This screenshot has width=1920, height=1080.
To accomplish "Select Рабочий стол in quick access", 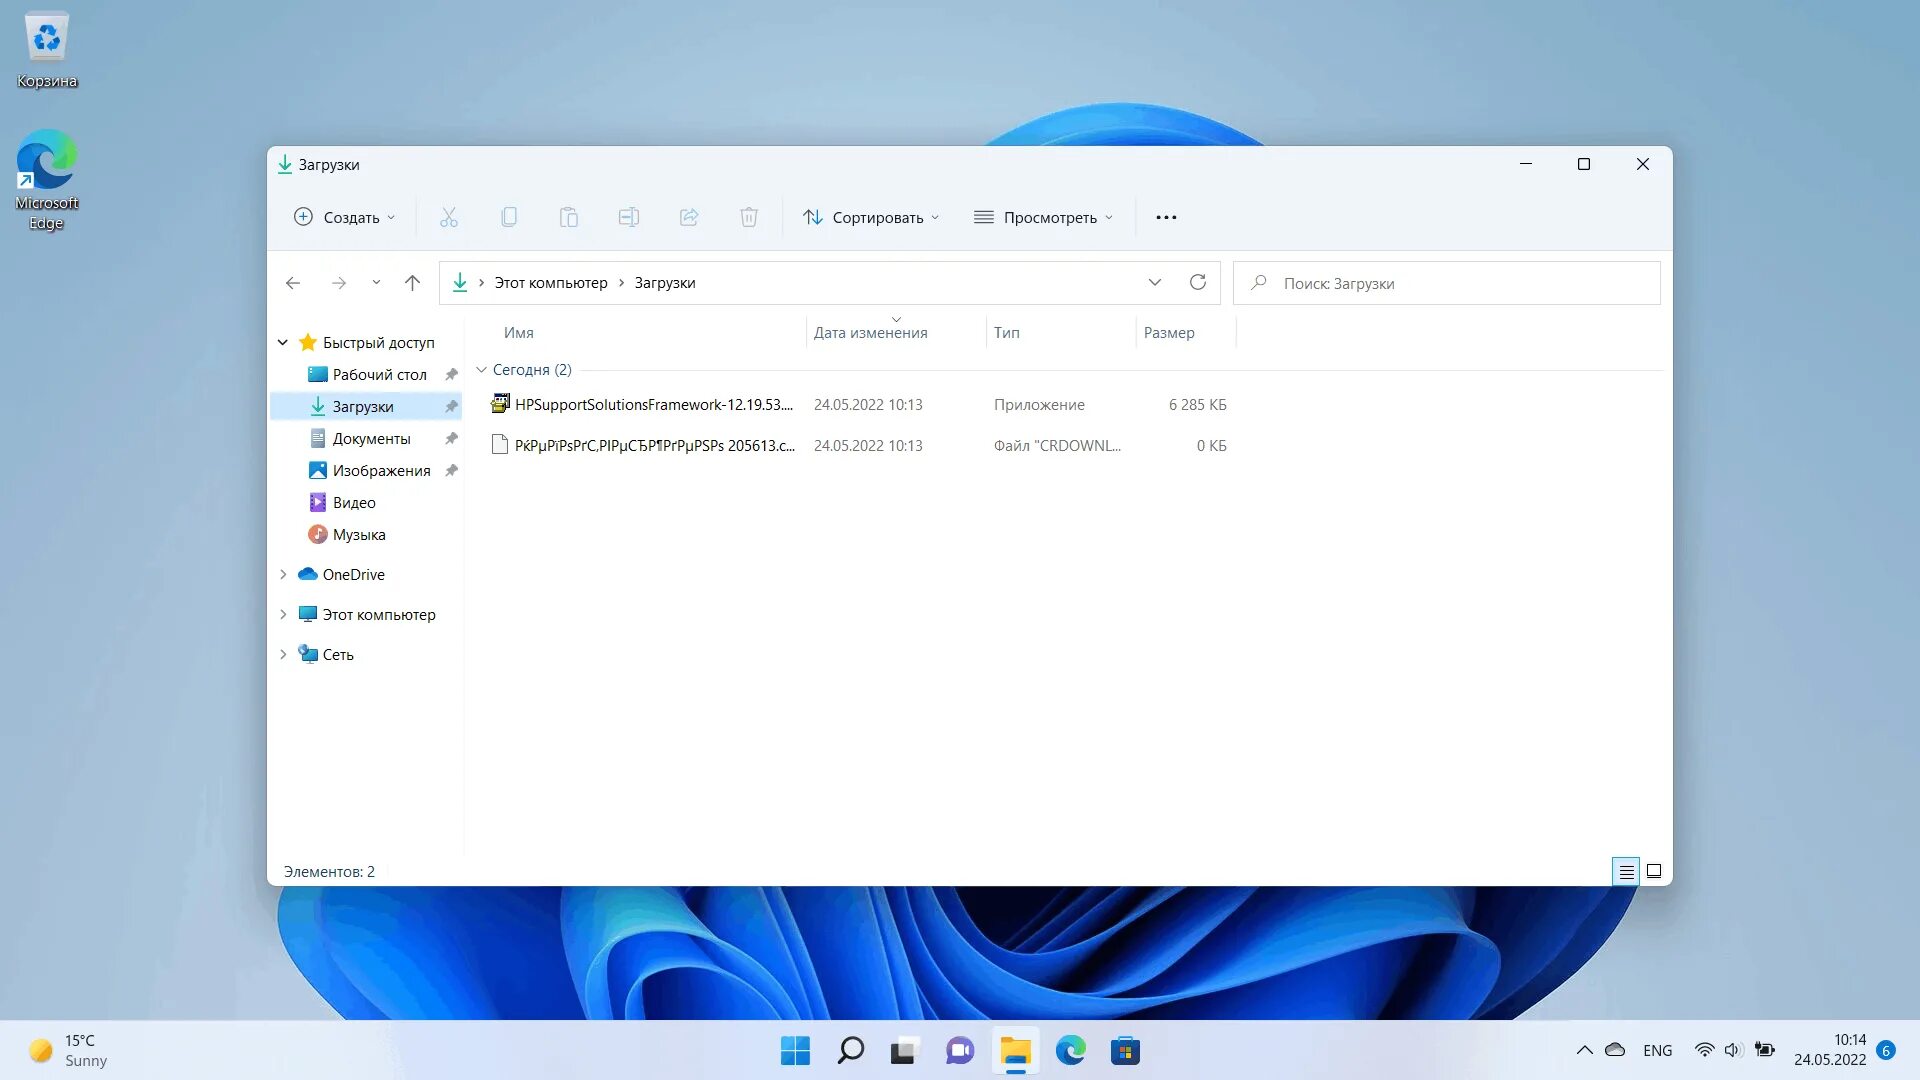I will [x=379, y=374].
